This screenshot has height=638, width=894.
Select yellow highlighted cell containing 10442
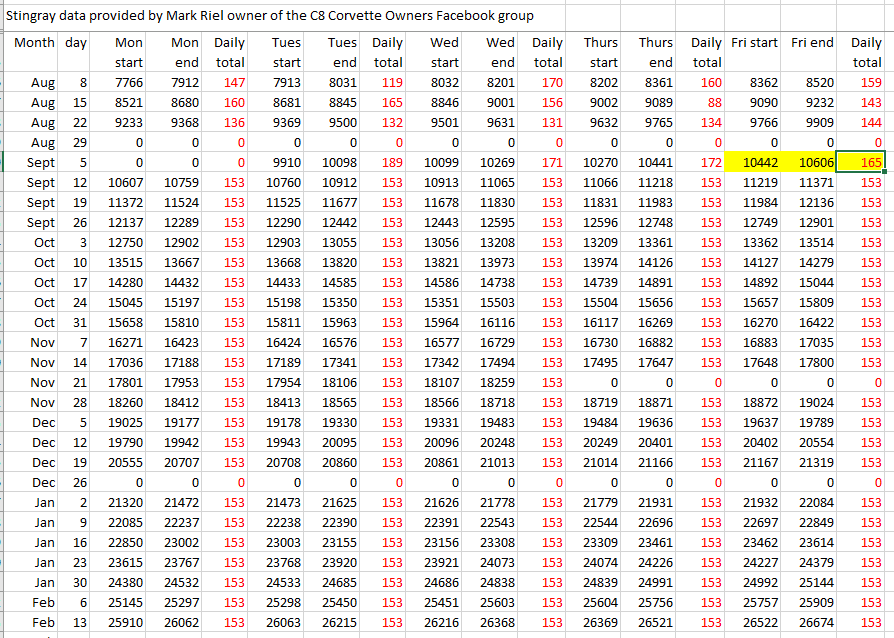756,162
